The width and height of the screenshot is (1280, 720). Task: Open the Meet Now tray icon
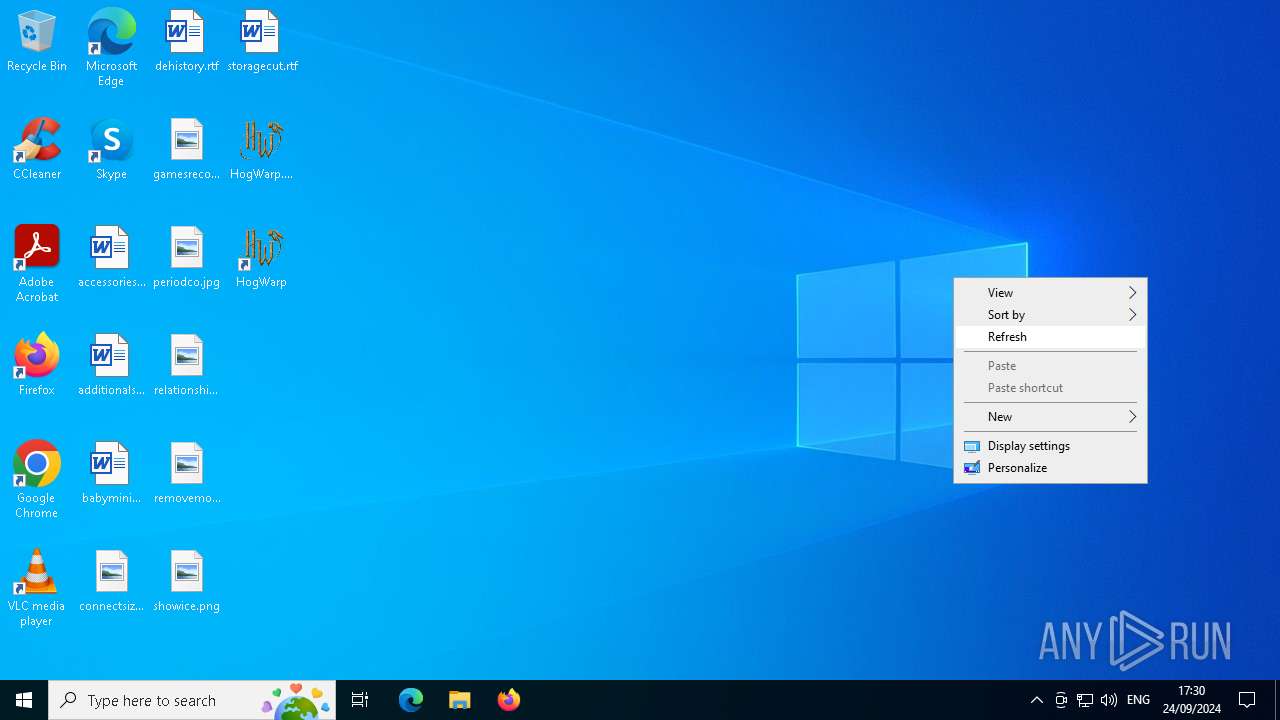pyautogui.click(x=1061, y=700)
